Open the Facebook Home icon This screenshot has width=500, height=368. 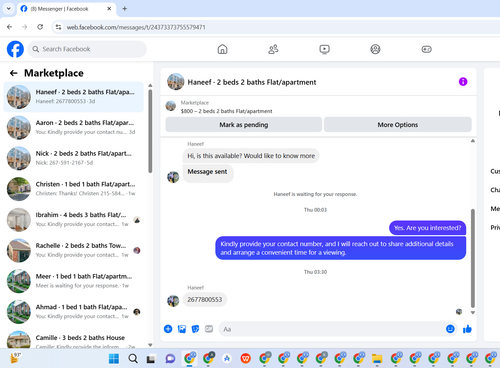pyautogui.click(x=222, y=49)
